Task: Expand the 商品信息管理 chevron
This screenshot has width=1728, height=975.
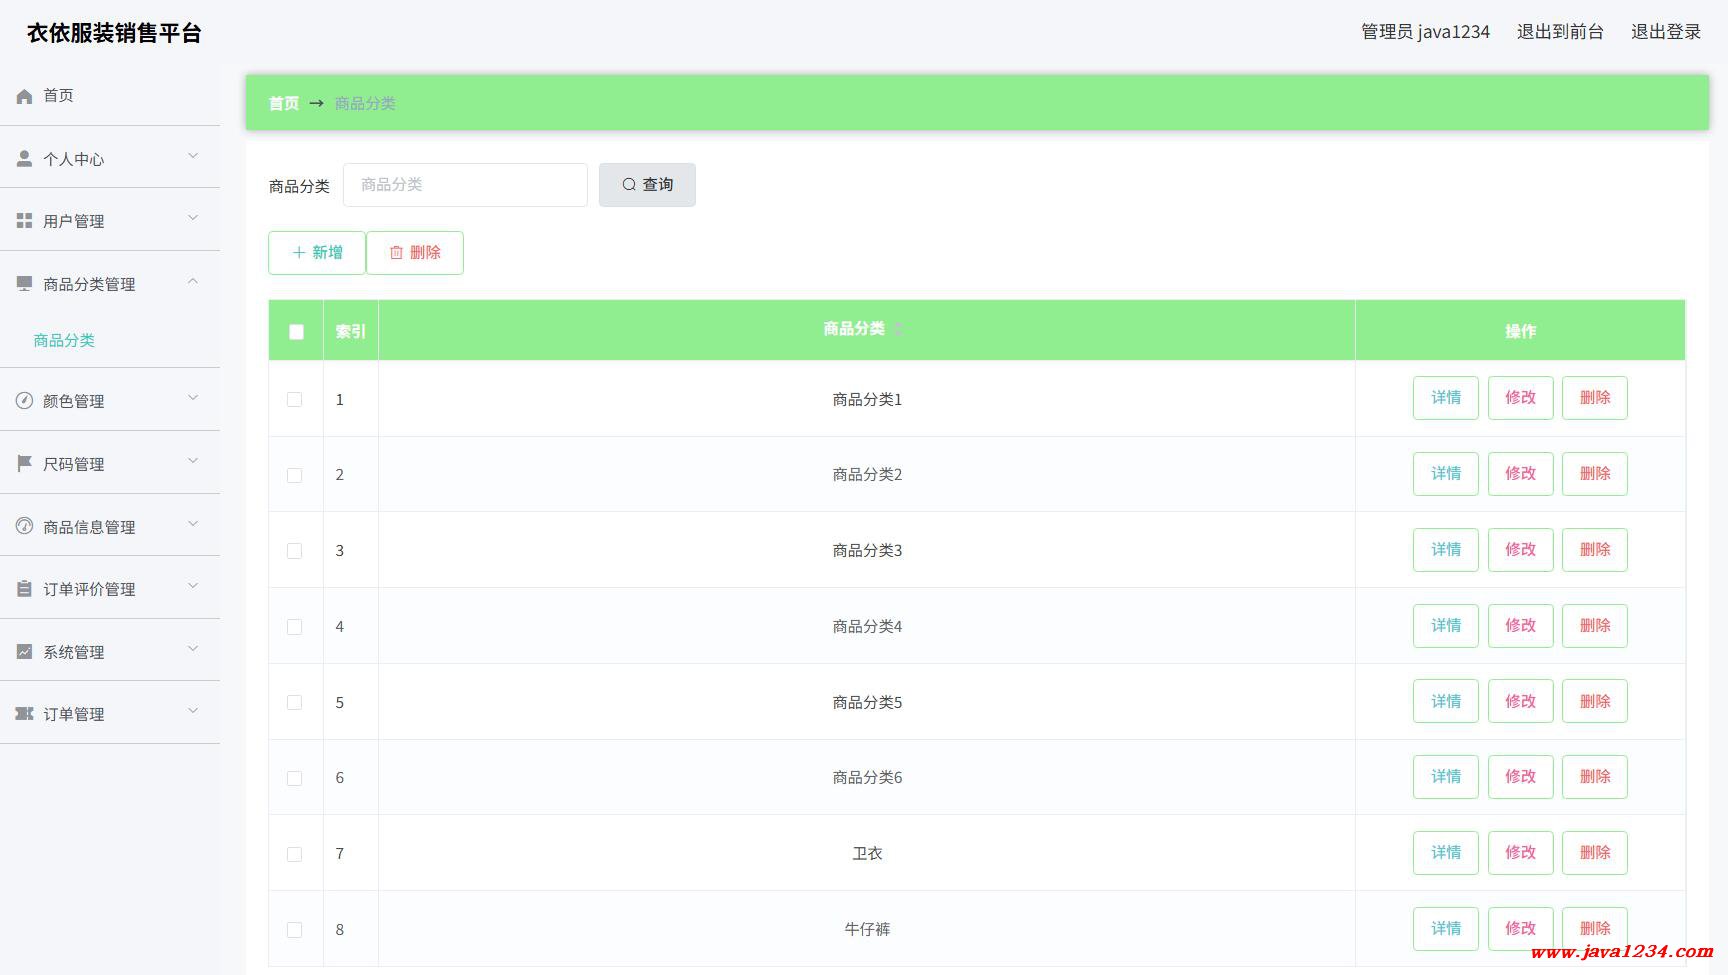Action: tap(193, 525)
